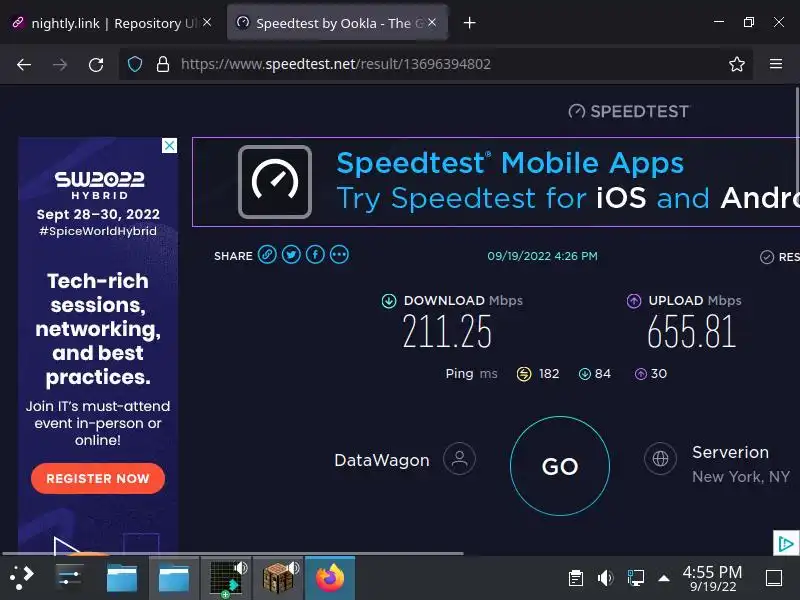This screenshot has width=800, height=600.
Task: Share result on Twitter
Action: coord(291,254)
